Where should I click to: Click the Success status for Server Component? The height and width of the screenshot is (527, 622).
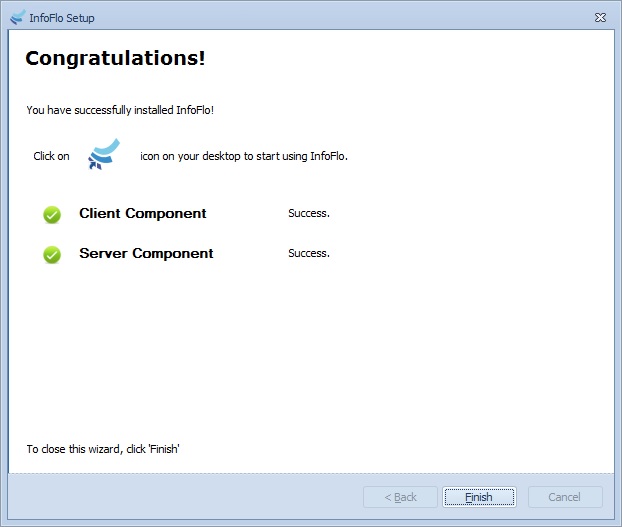coord(309,253)
